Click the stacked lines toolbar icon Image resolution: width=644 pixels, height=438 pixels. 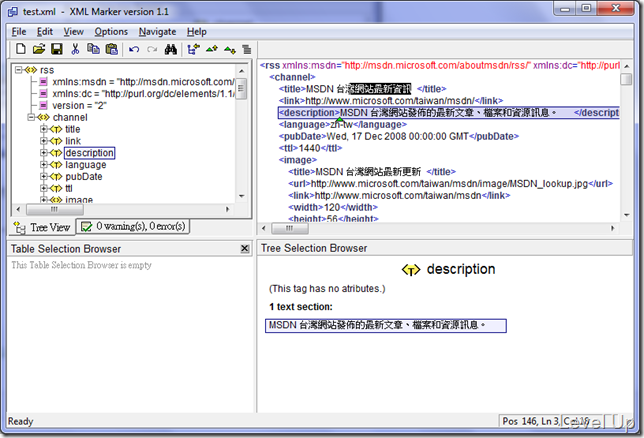247,50
